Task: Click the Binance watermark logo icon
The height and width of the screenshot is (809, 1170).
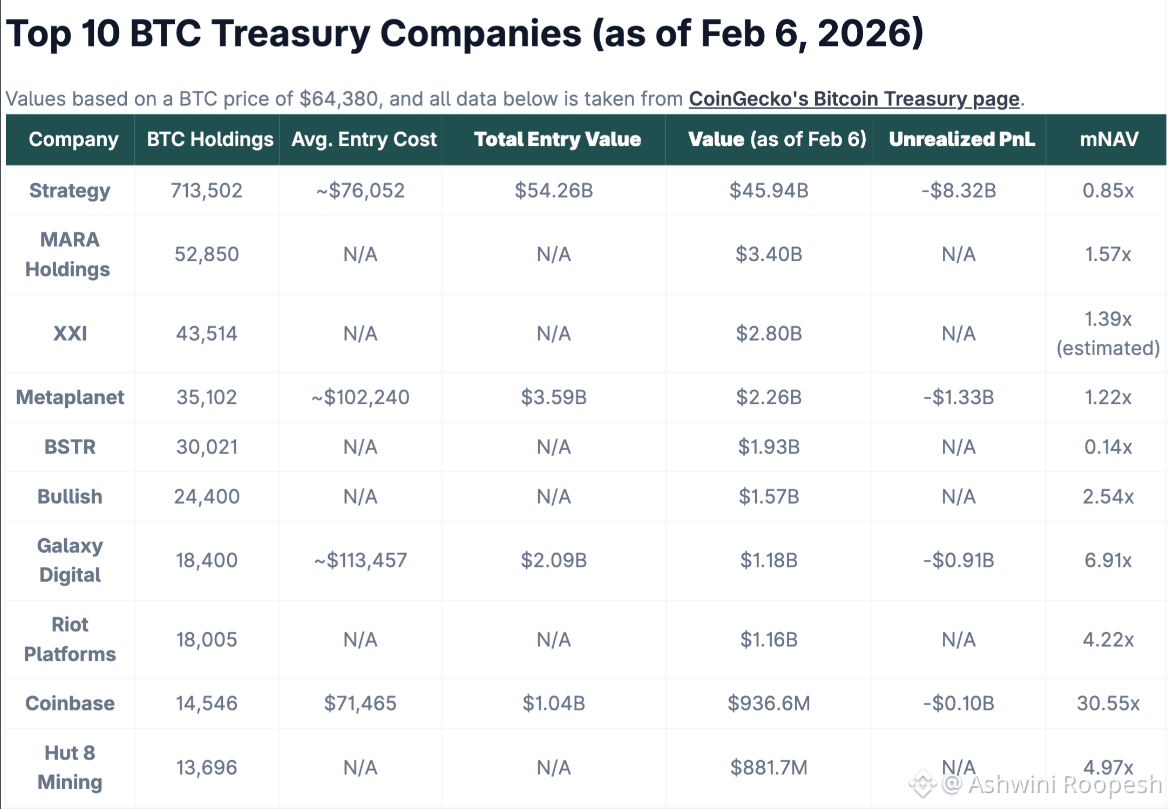Action: tap(922, 783)
